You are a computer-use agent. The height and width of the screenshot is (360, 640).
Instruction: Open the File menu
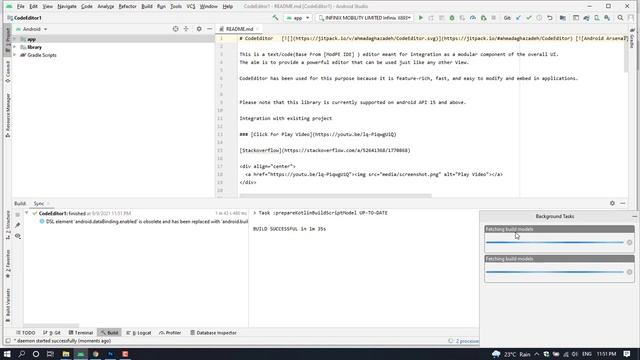20,7
